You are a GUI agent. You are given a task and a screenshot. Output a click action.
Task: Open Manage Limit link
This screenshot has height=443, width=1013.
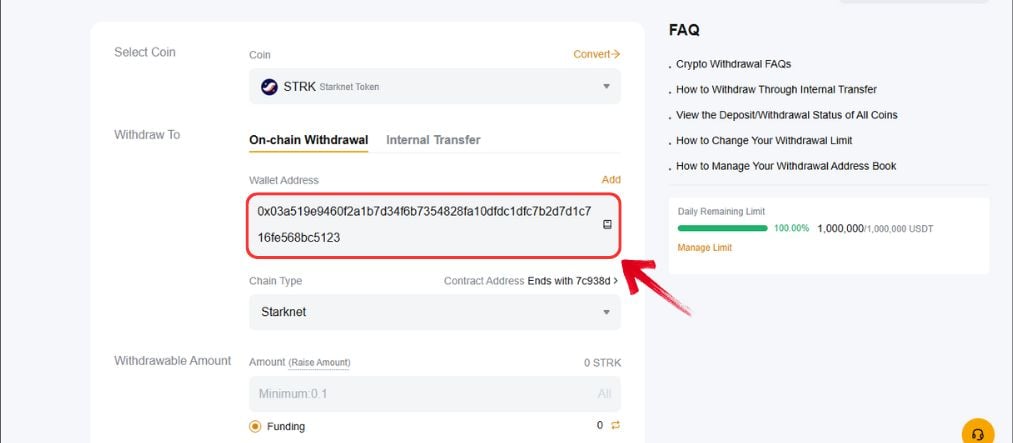pyautogui.click(x=705, y=247)
